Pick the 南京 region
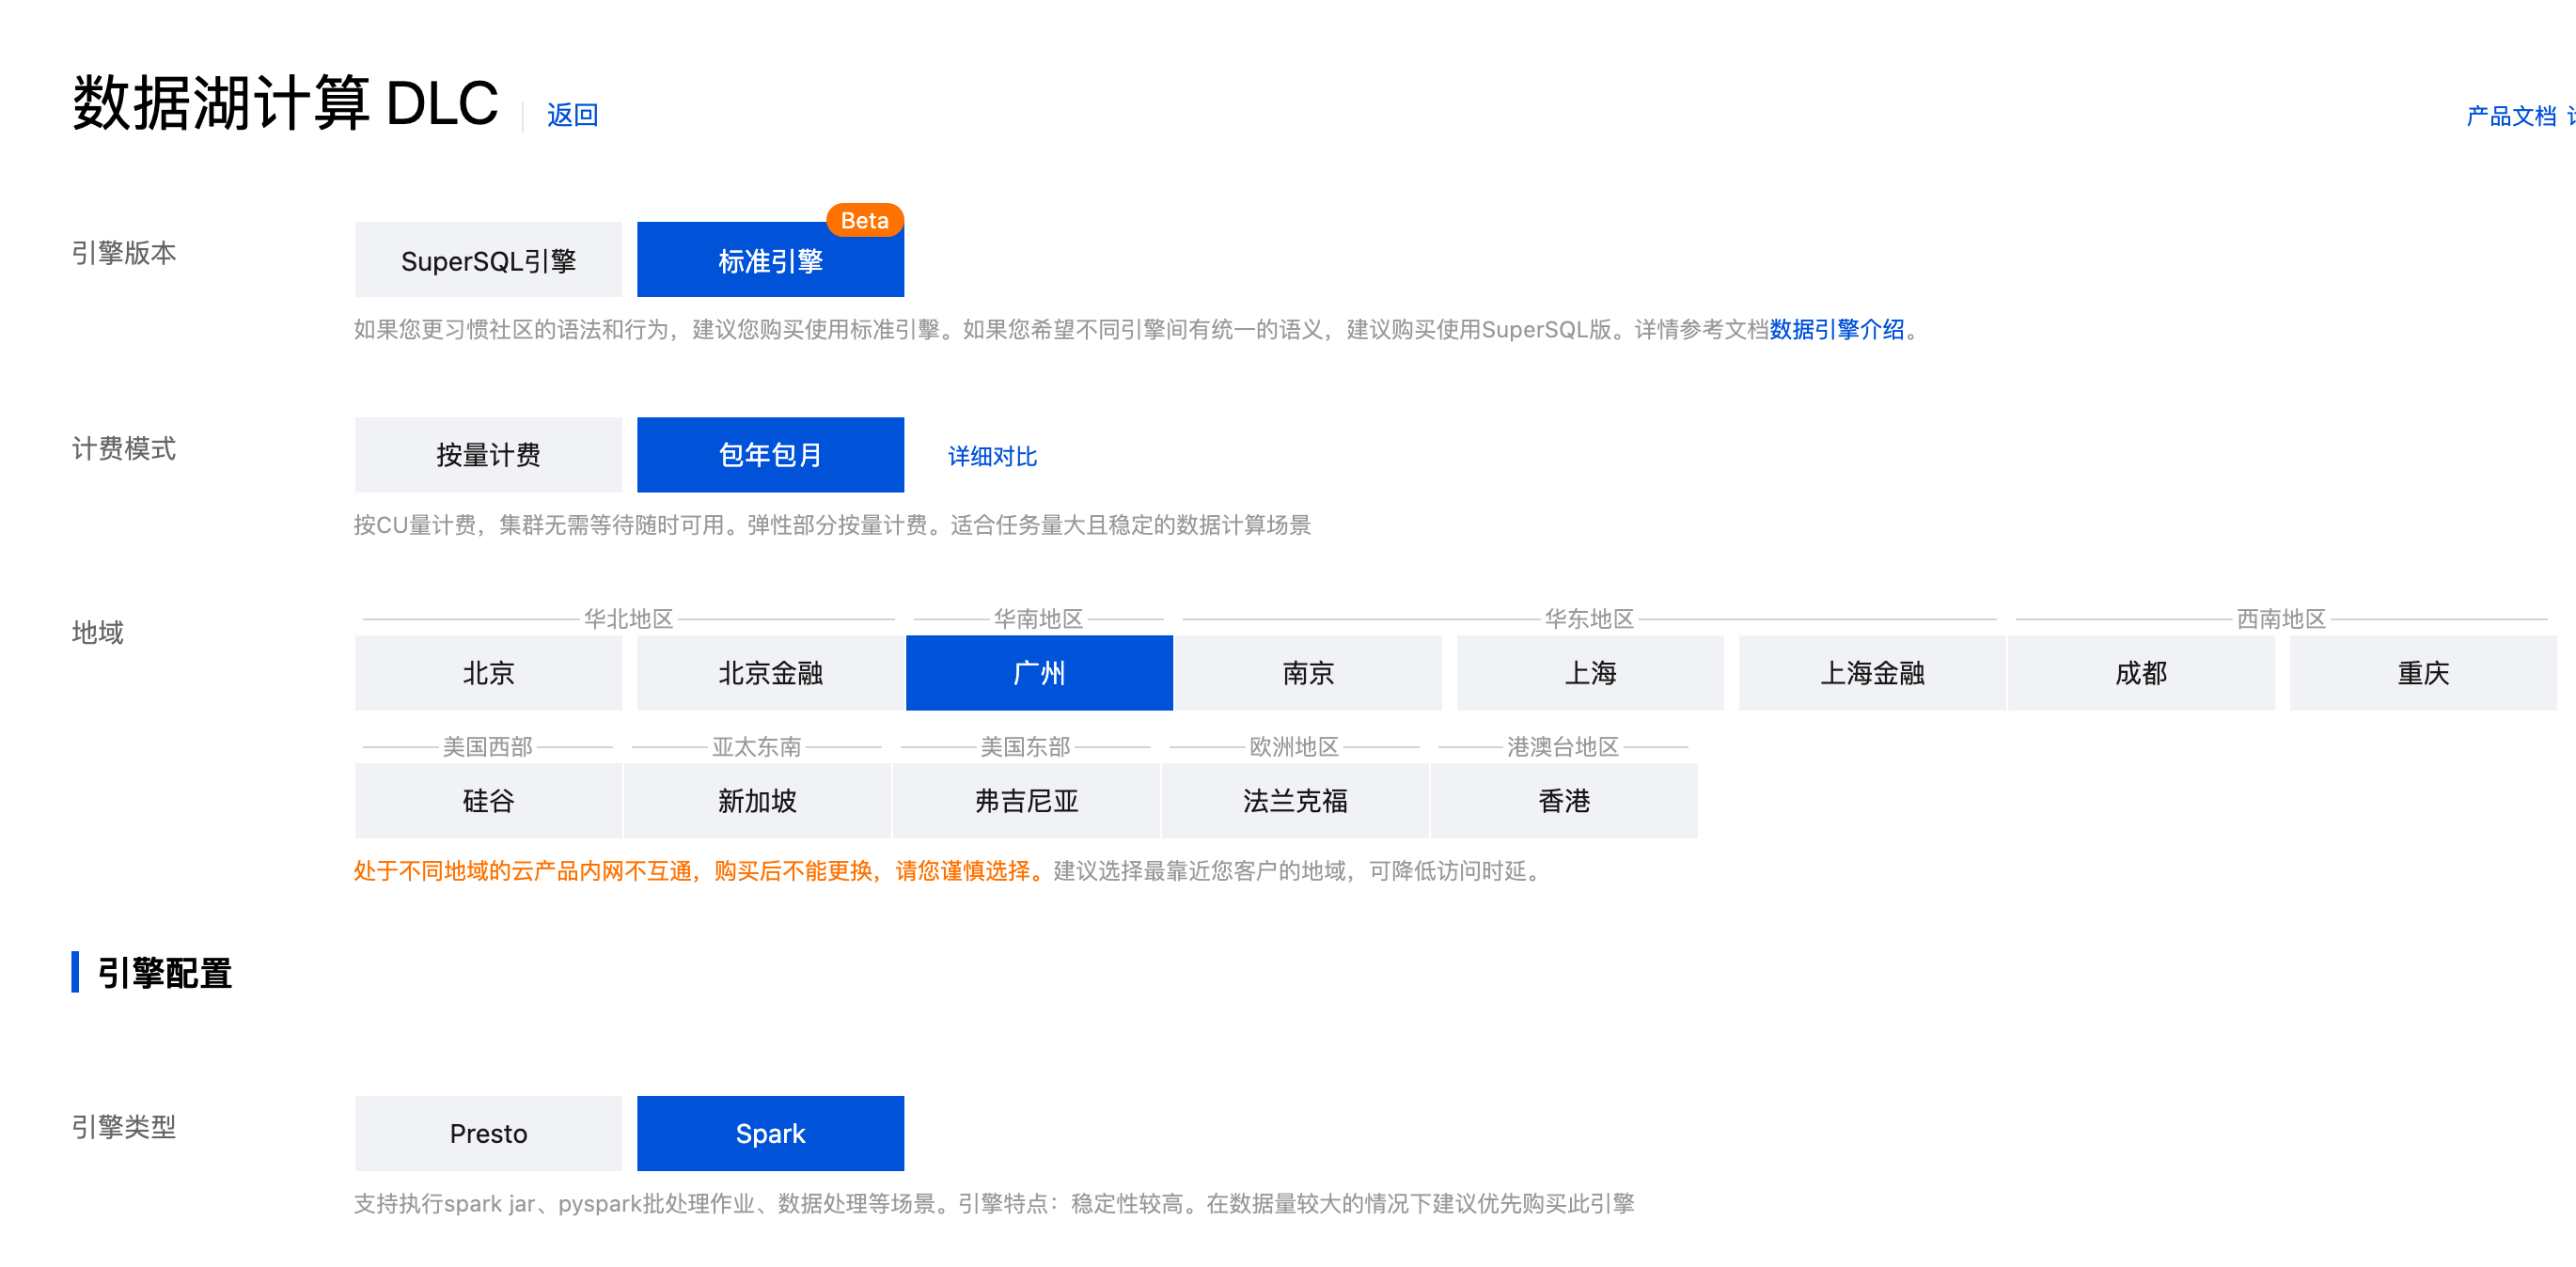 tap(1308, 673)
